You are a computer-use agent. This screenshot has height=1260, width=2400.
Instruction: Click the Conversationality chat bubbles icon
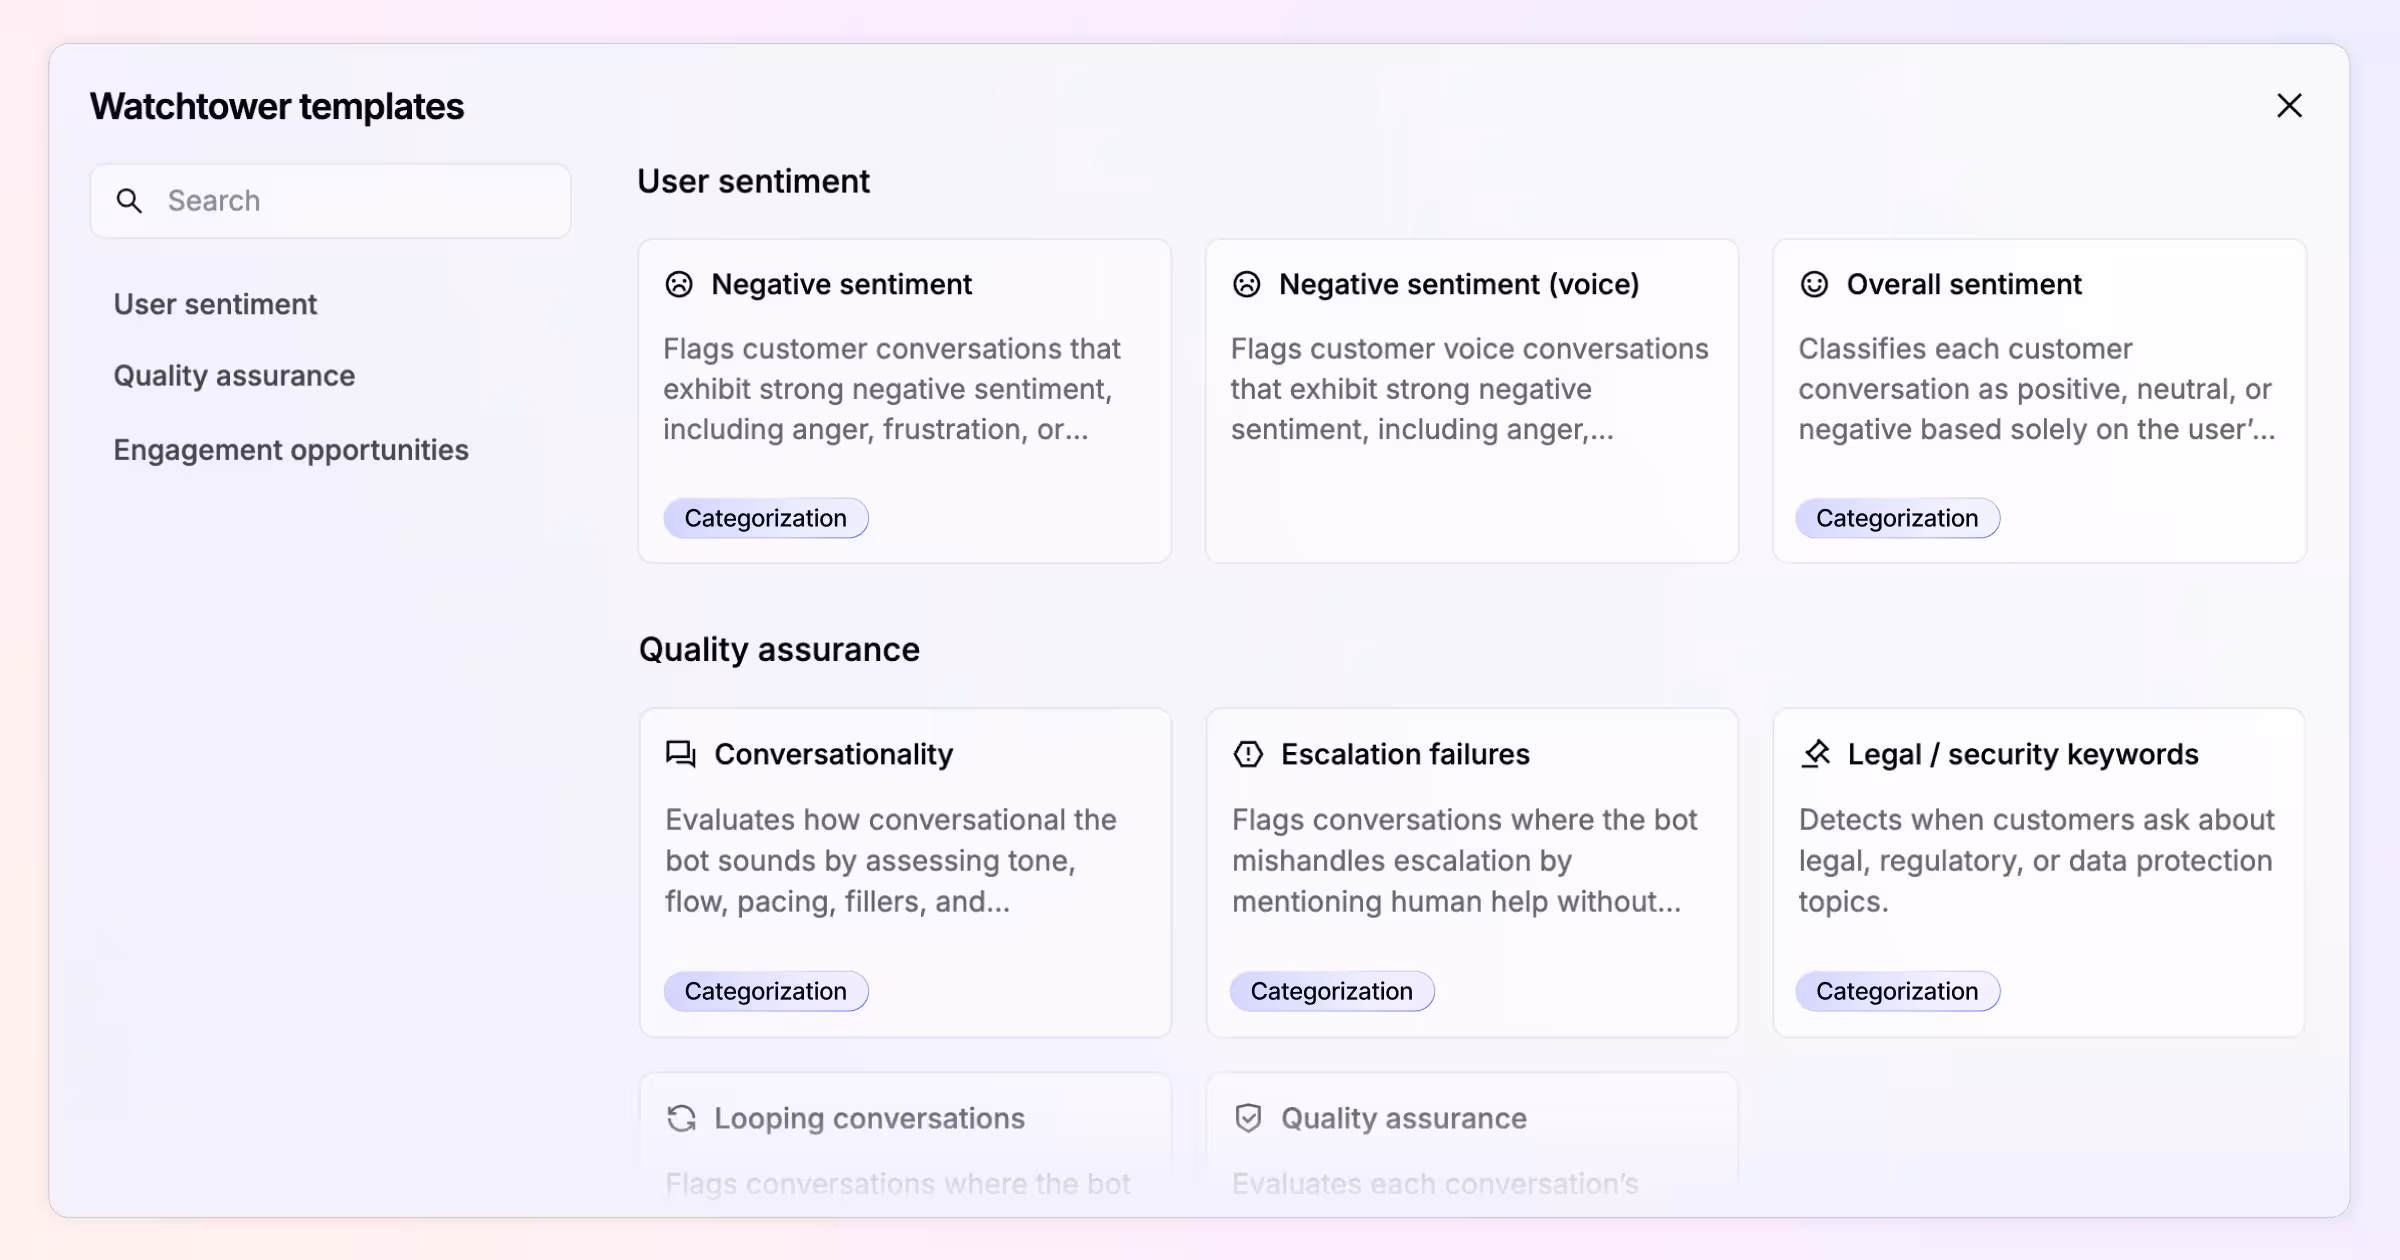pyautogui.click(x=681, y=754)
